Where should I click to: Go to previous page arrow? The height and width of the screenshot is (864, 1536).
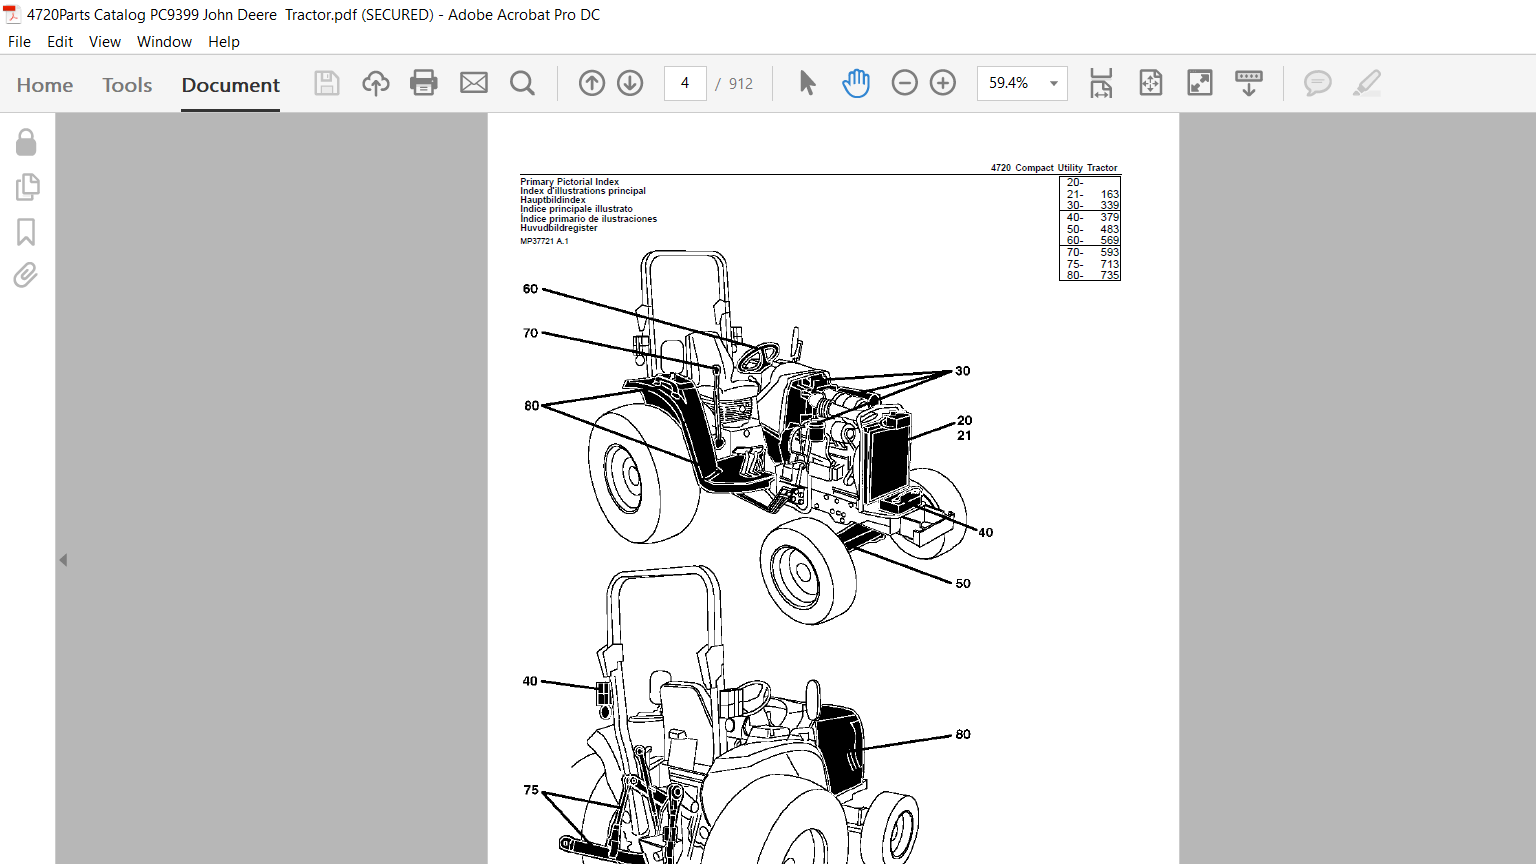[x=592, y=83]
